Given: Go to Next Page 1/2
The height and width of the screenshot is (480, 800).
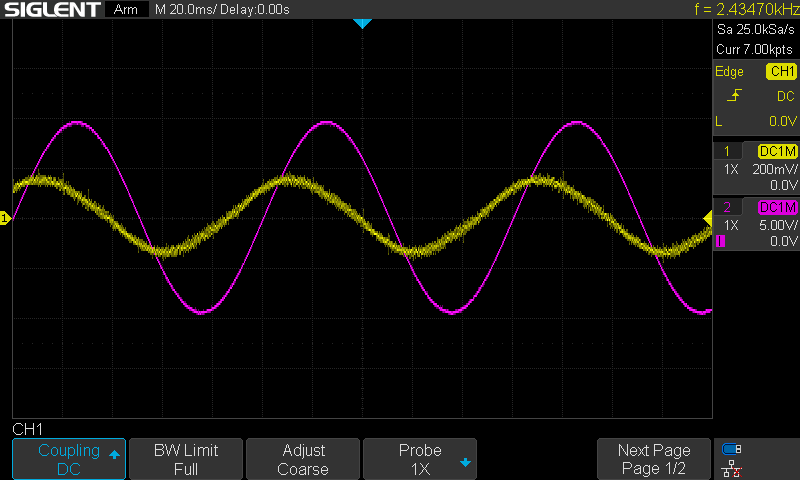Looking at the screenshot, I should click(654, 459).
